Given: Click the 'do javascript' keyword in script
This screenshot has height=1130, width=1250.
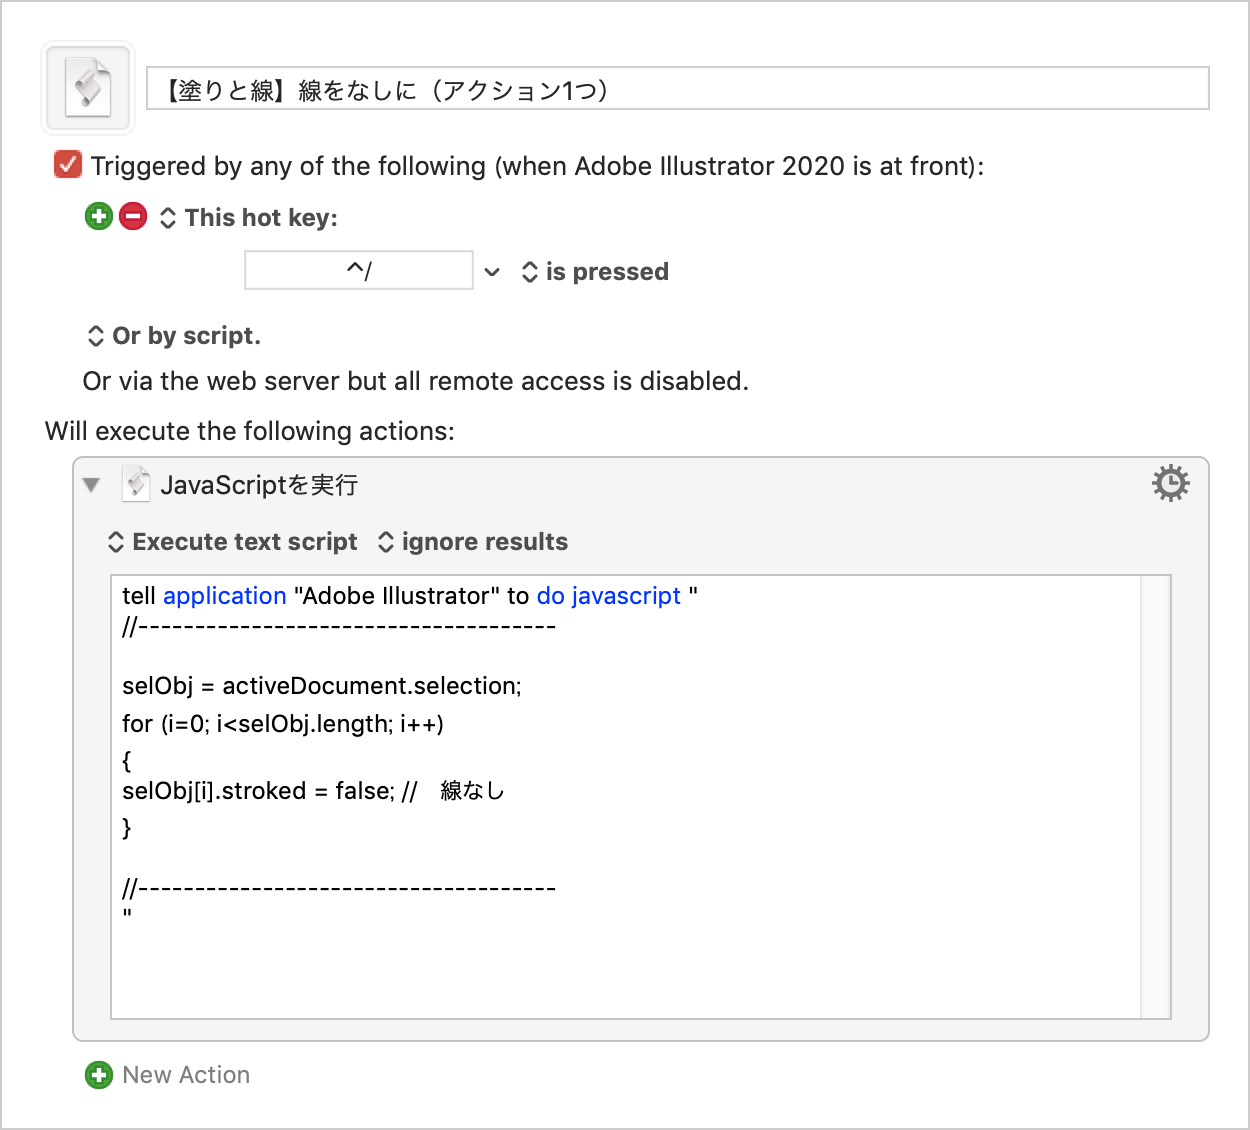Looking at the screenshot, I should [609, 596].
